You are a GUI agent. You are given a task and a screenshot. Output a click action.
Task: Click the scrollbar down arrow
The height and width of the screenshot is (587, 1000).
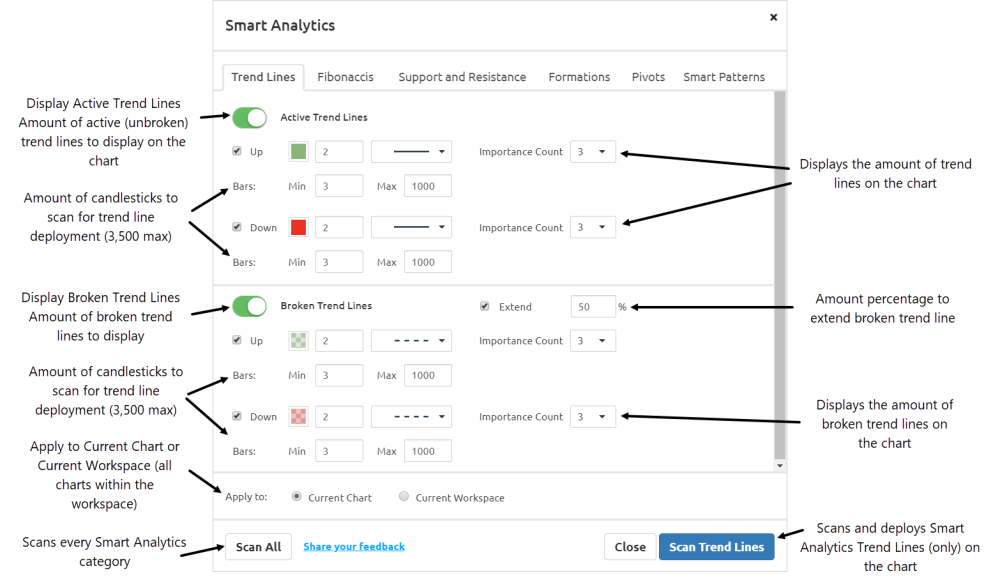pyautogui.click(x=779, y=466)
